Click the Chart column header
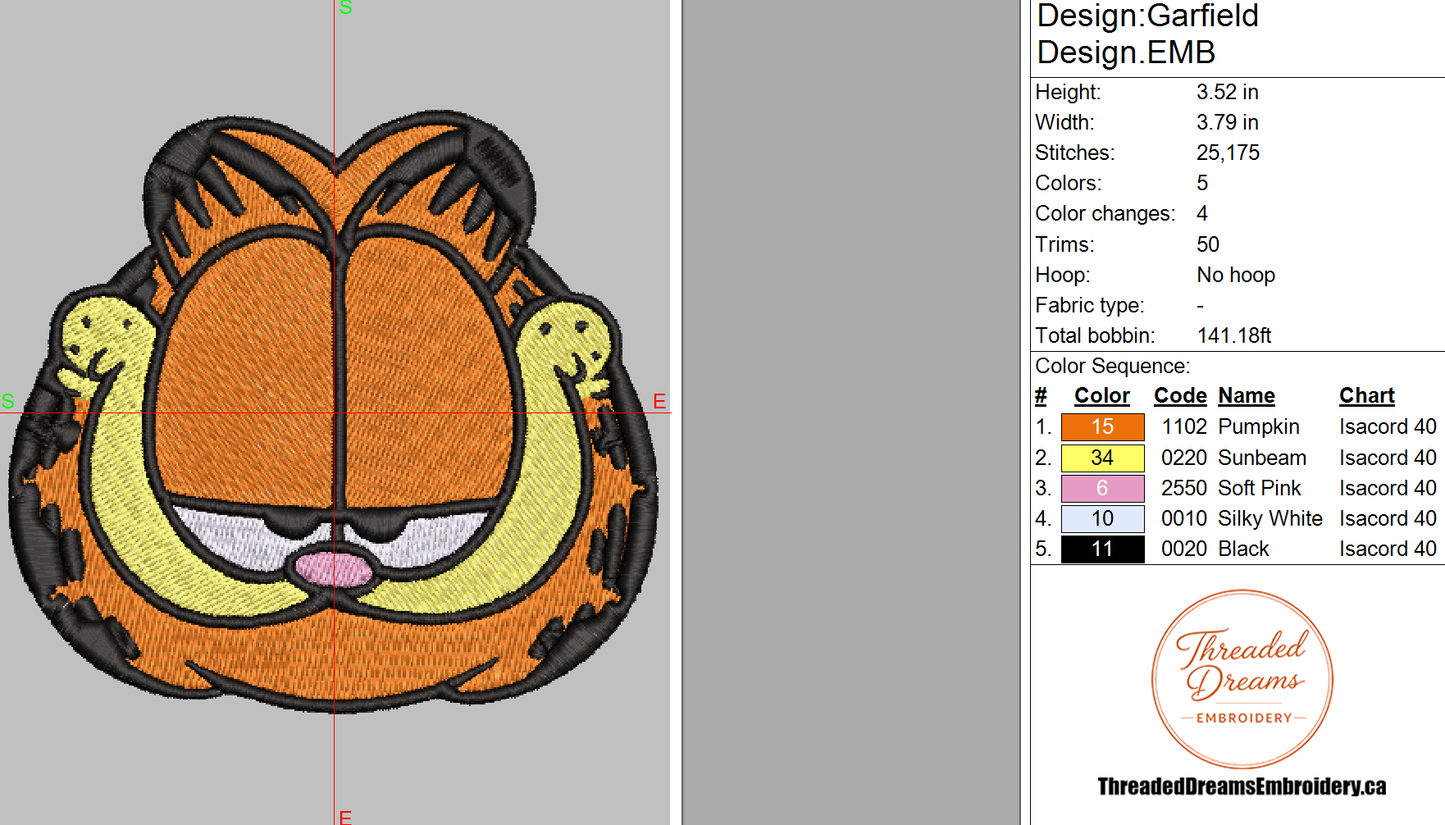This screenshot has height=825, width=1445. pyautogui.click(x=1367, y=396)
